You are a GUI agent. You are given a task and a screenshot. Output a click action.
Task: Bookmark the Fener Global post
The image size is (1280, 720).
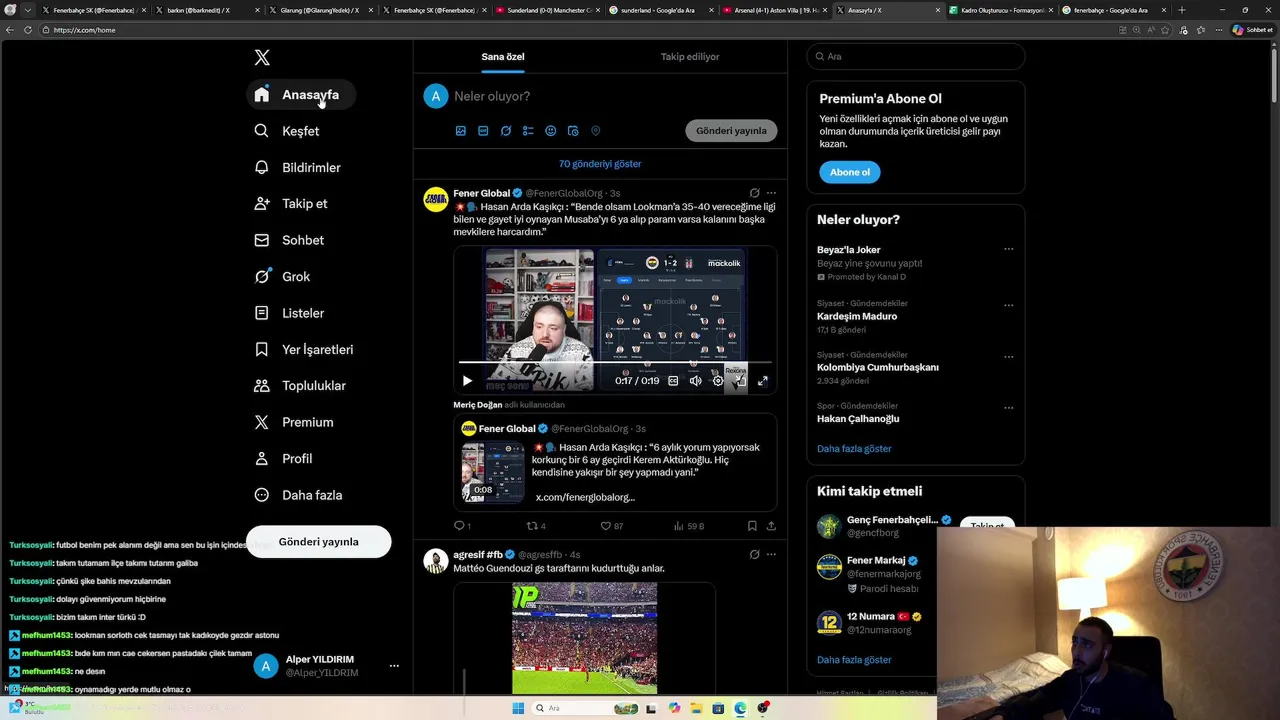[752, 526]
